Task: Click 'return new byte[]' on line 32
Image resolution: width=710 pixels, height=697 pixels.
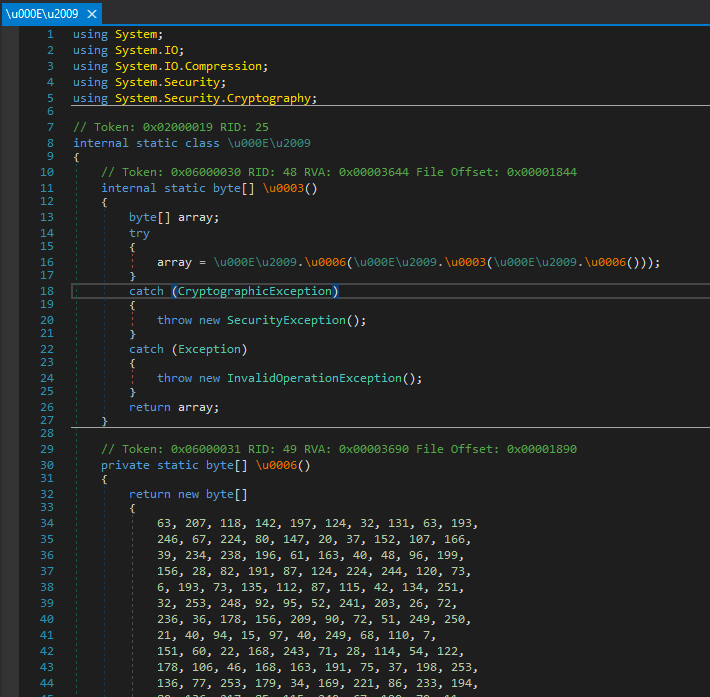Action: click(188, 494)
